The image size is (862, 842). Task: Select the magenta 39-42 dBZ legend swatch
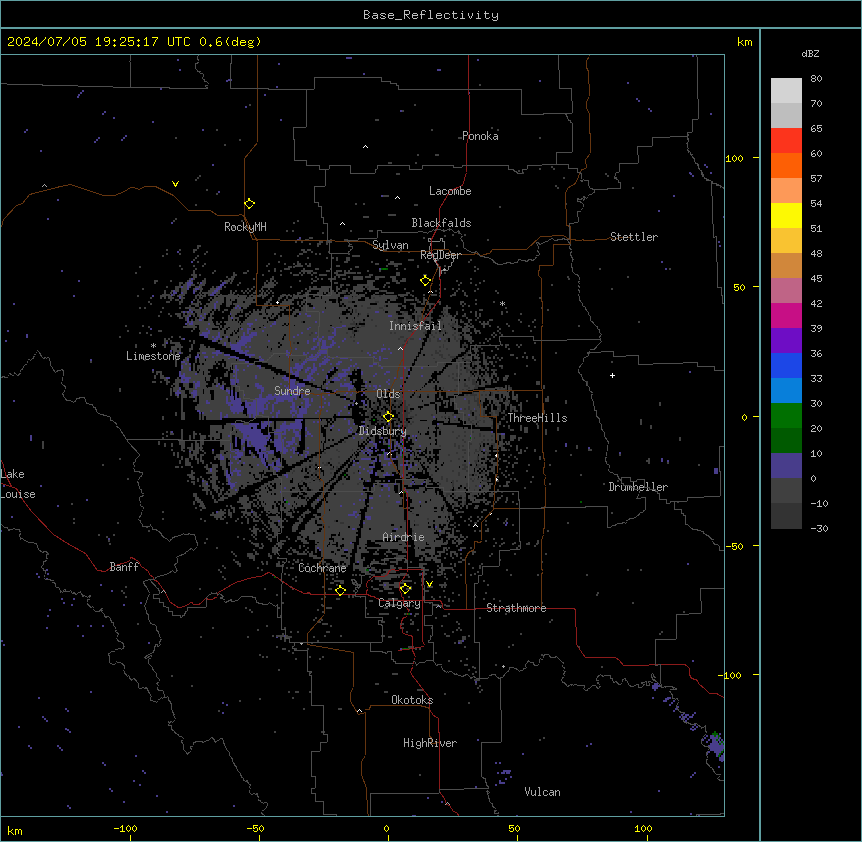pyautogui.click(x=786, y=315)
